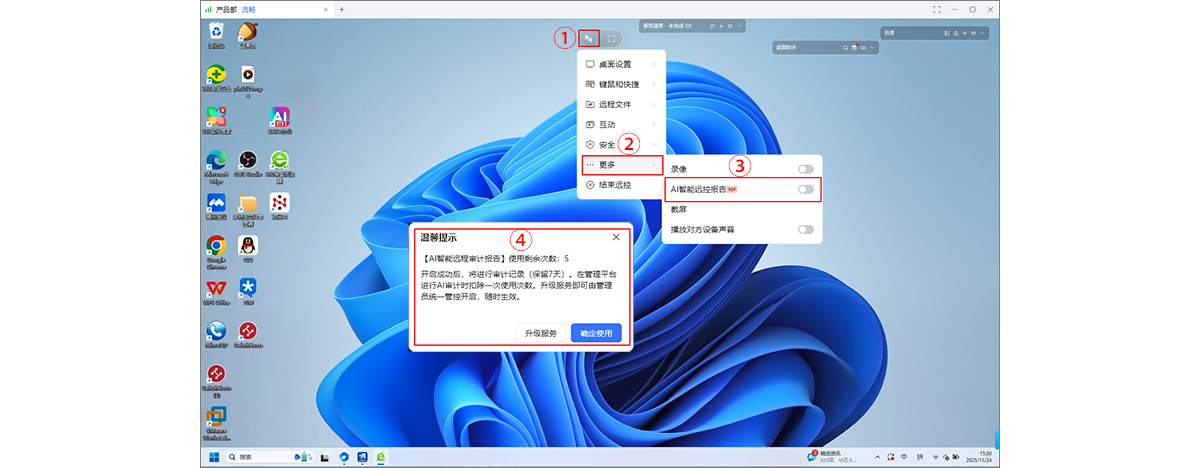Close the 温馨提示 dialog
This screenshot has height=468, width=1200.
click(616, 237)
